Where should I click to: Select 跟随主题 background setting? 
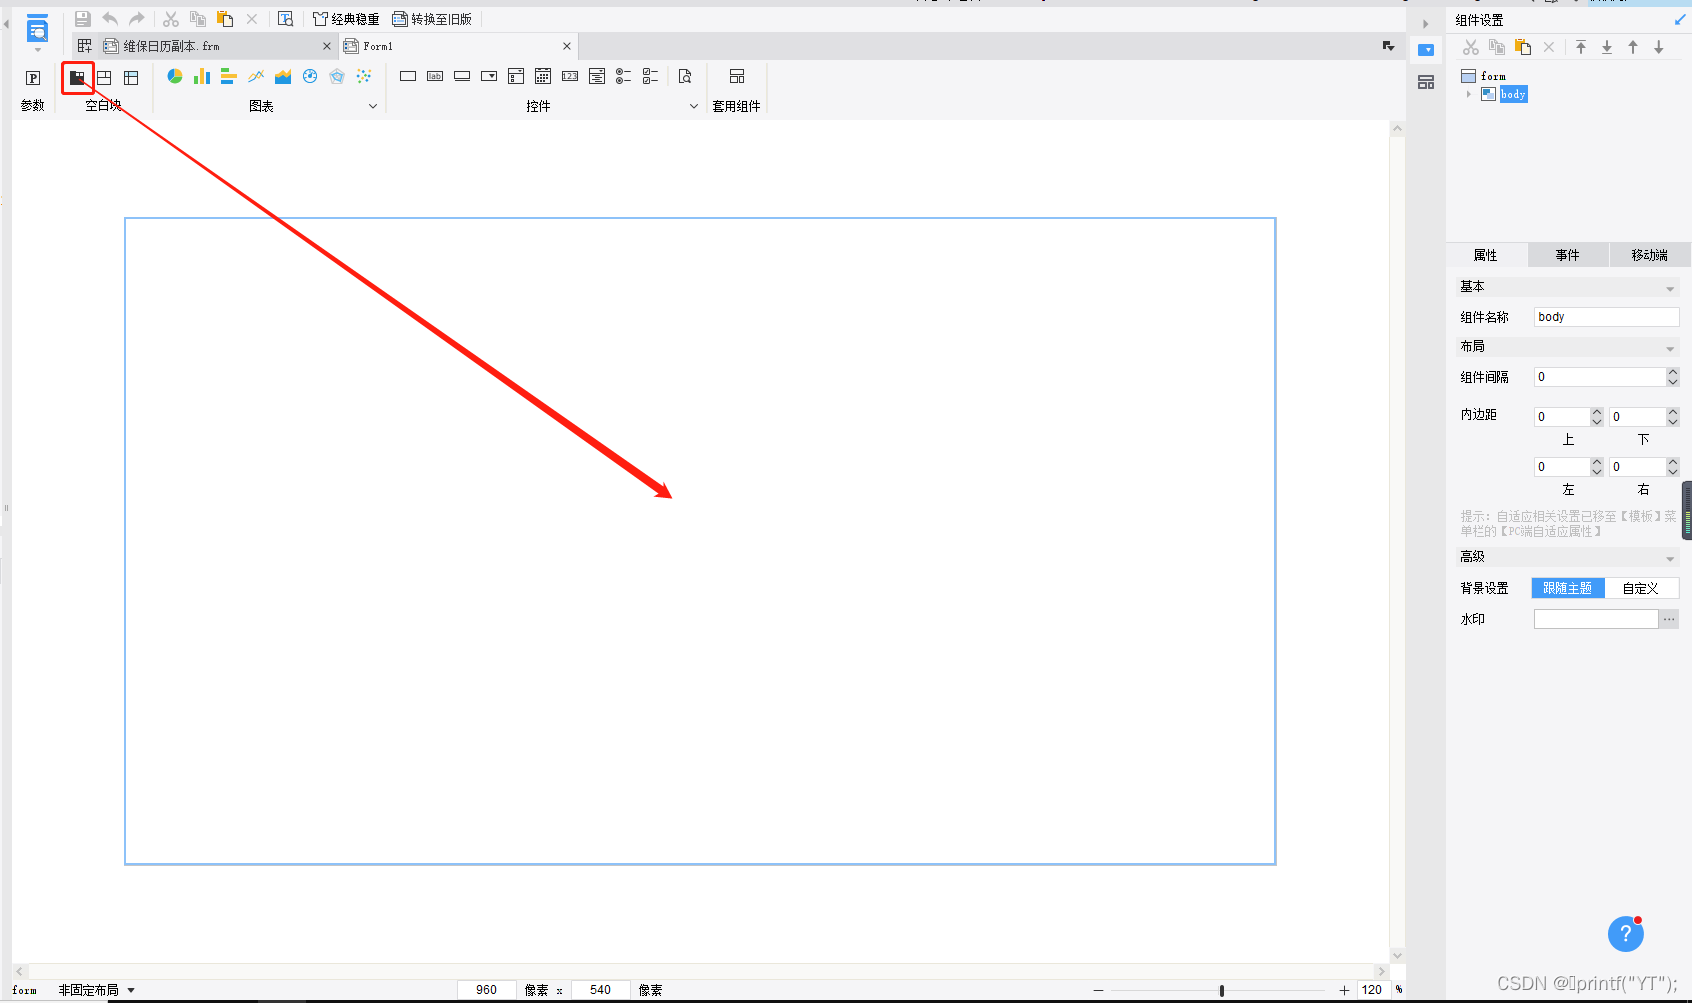(x=1568, y=588)
